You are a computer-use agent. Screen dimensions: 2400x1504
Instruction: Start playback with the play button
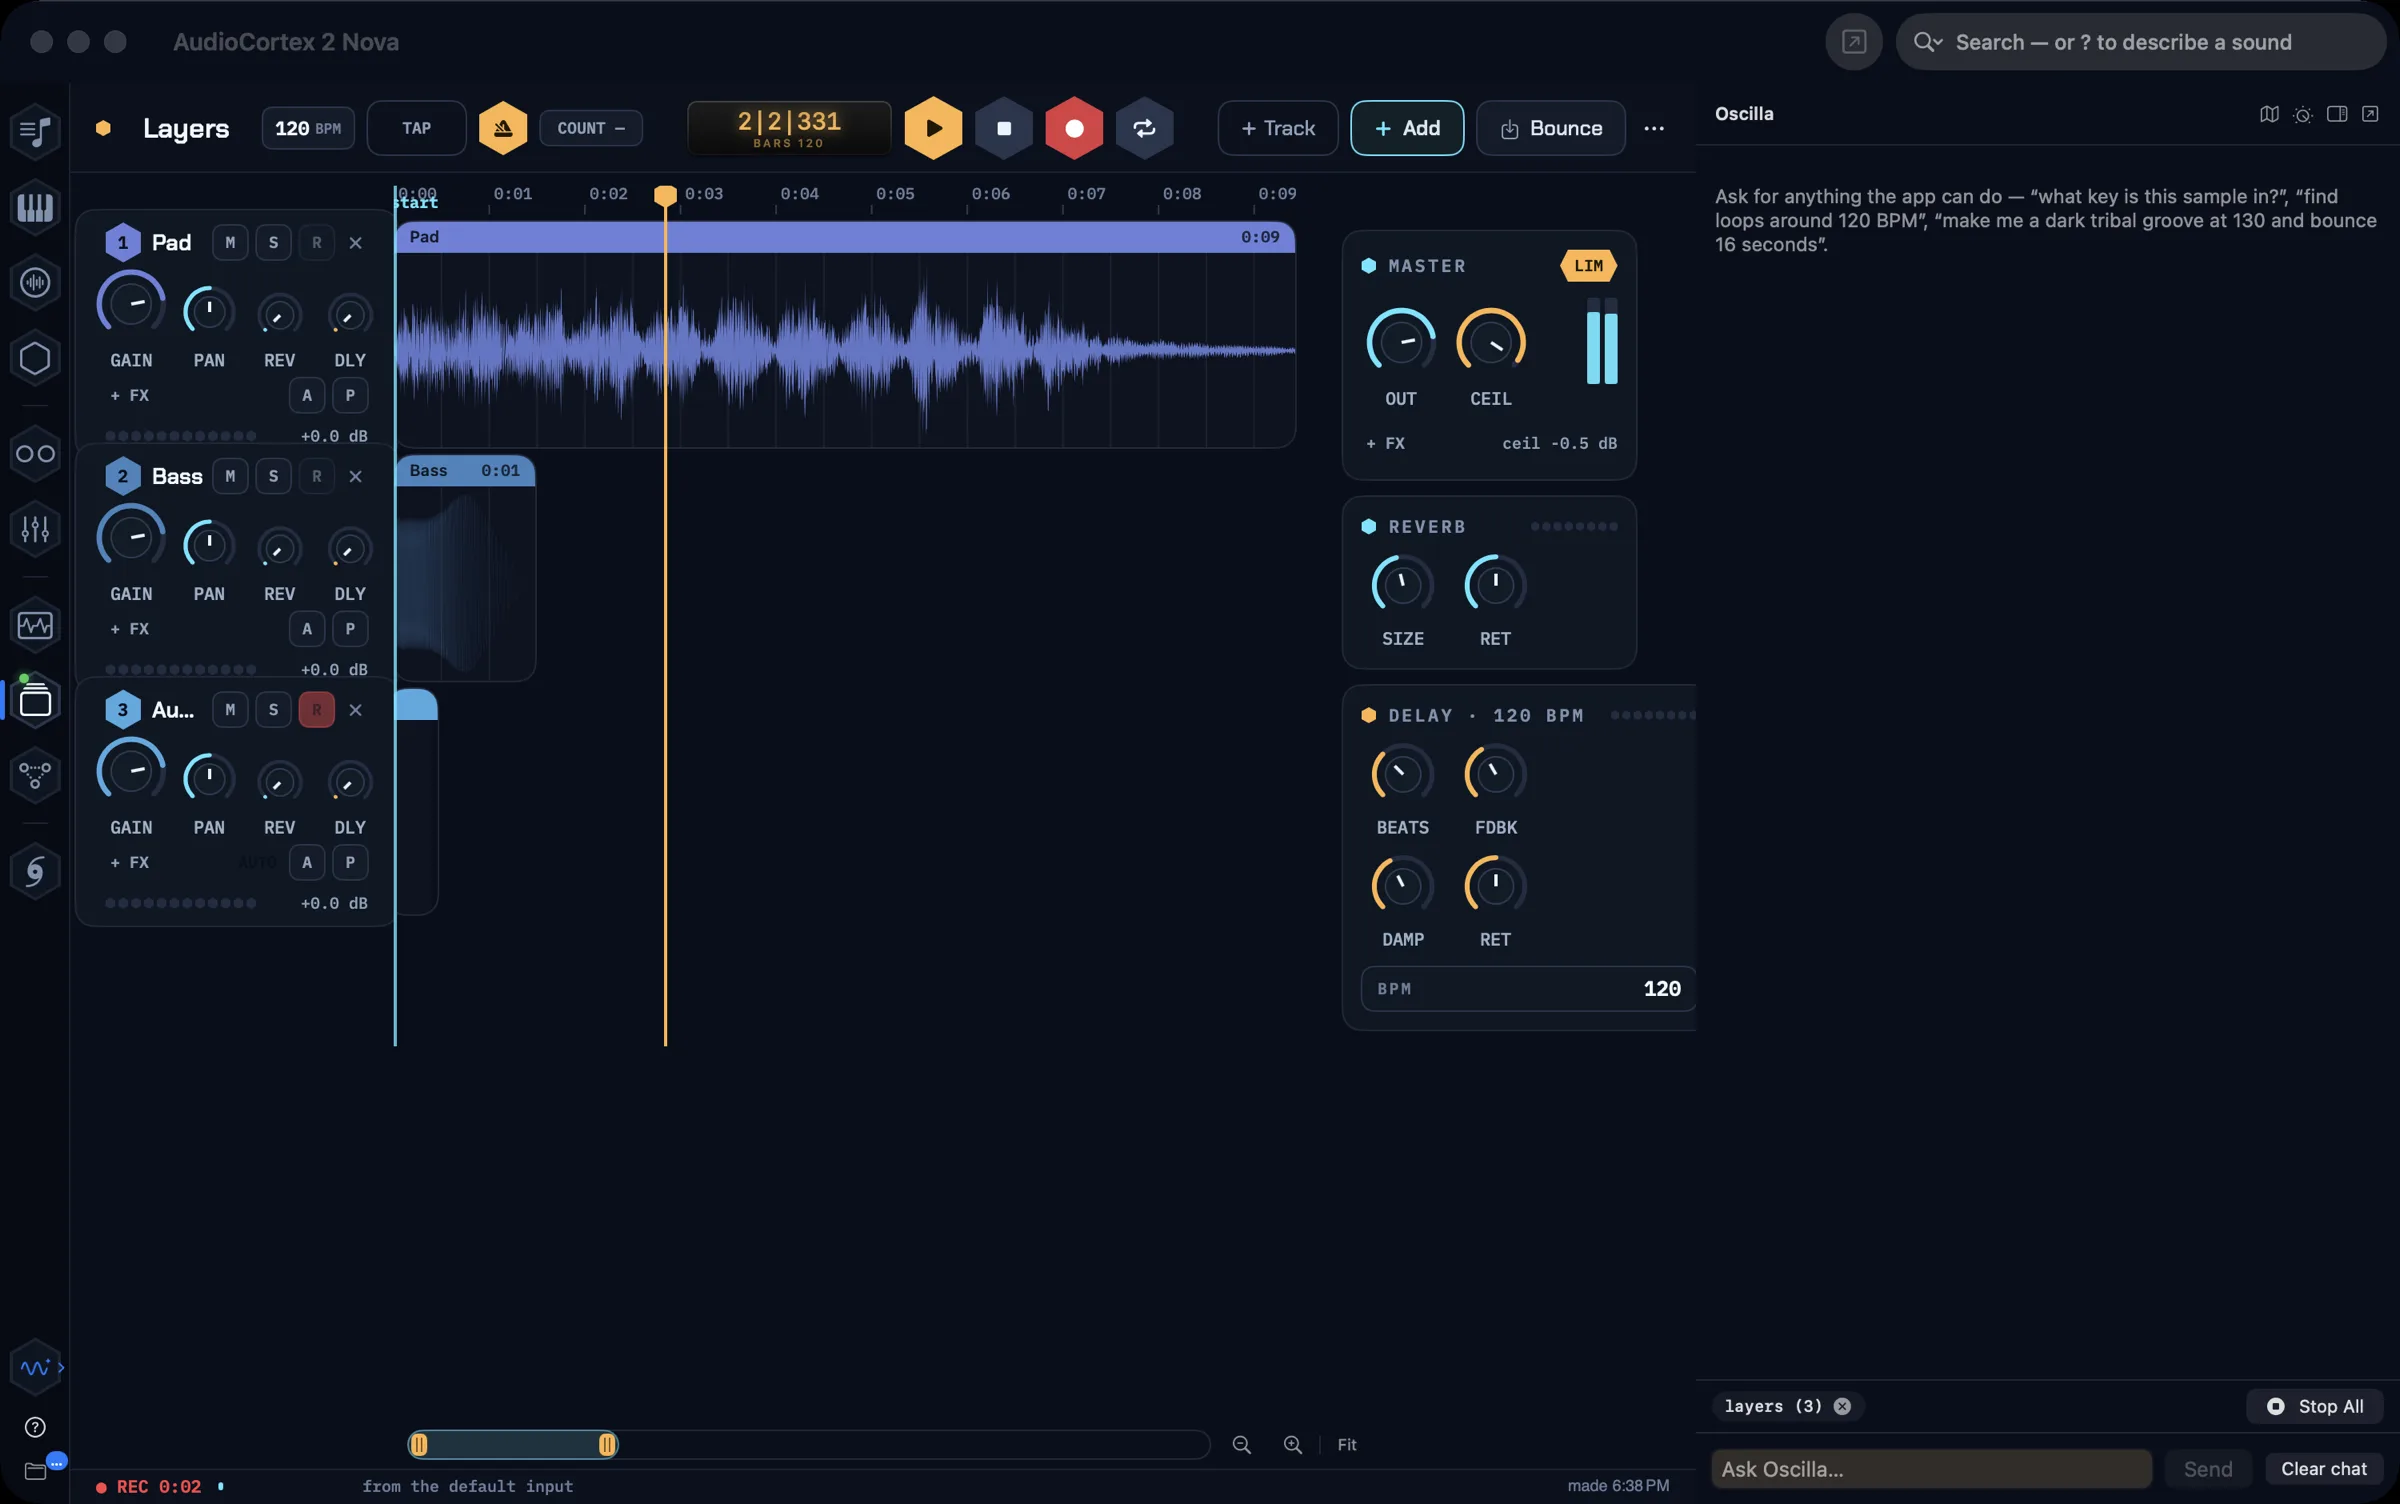click(x=932, y=128)
